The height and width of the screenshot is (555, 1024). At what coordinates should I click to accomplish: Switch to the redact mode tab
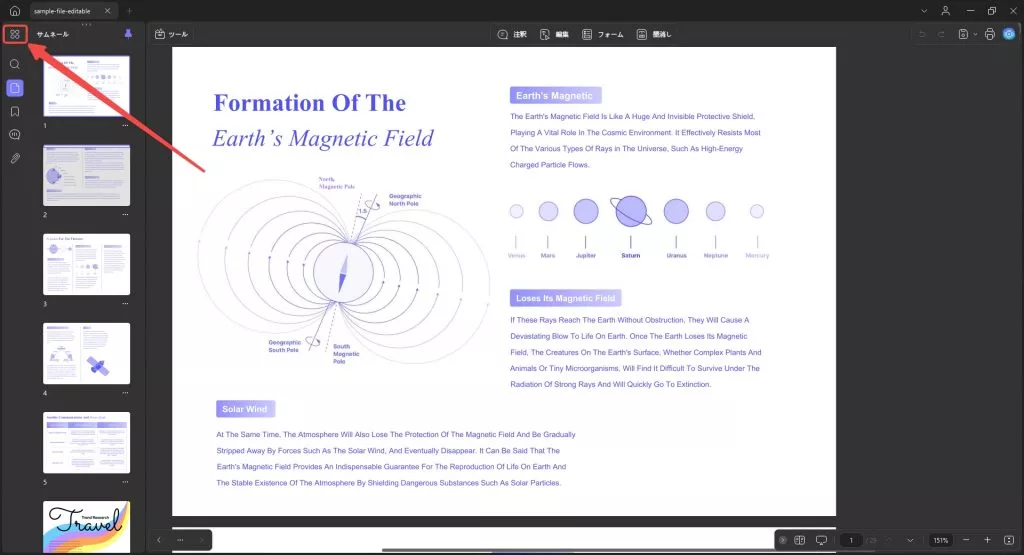coord(654,34)
